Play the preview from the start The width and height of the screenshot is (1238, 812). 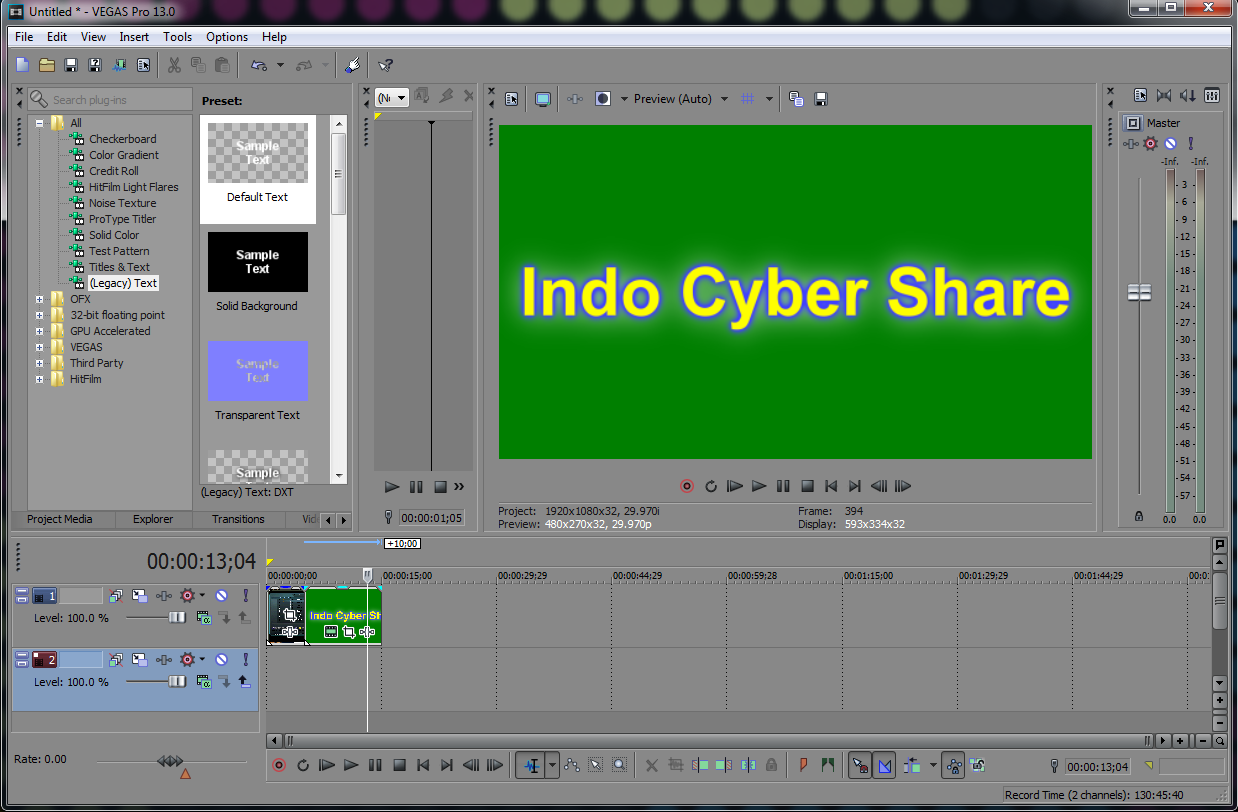coord(735,486)
